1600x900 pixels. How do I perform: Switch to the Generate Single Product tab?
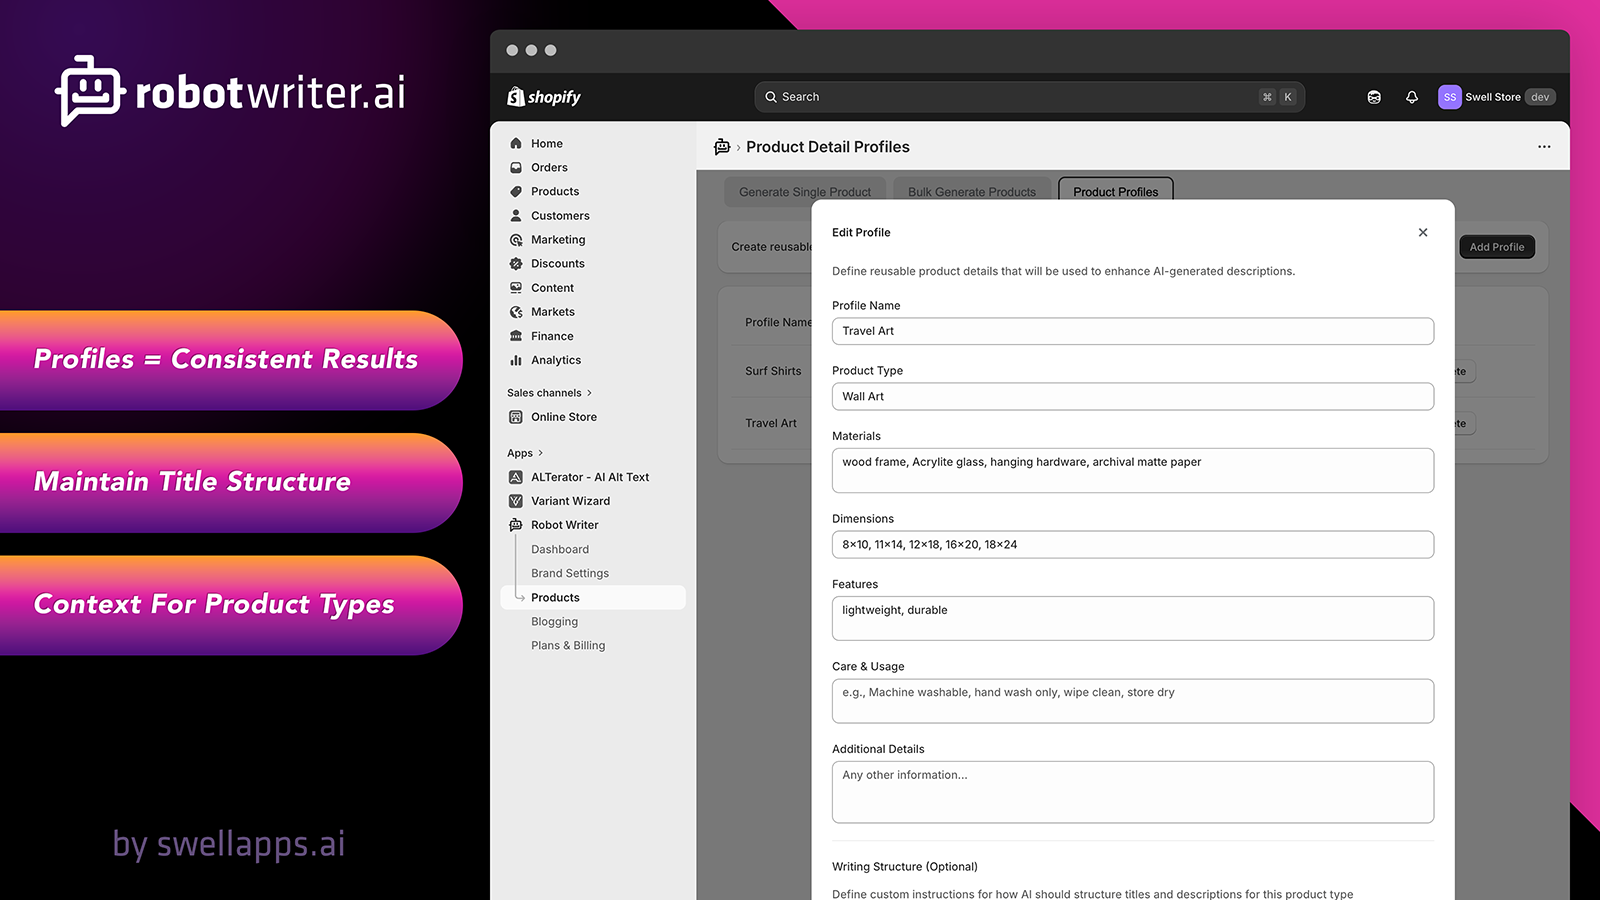[804, 191]
